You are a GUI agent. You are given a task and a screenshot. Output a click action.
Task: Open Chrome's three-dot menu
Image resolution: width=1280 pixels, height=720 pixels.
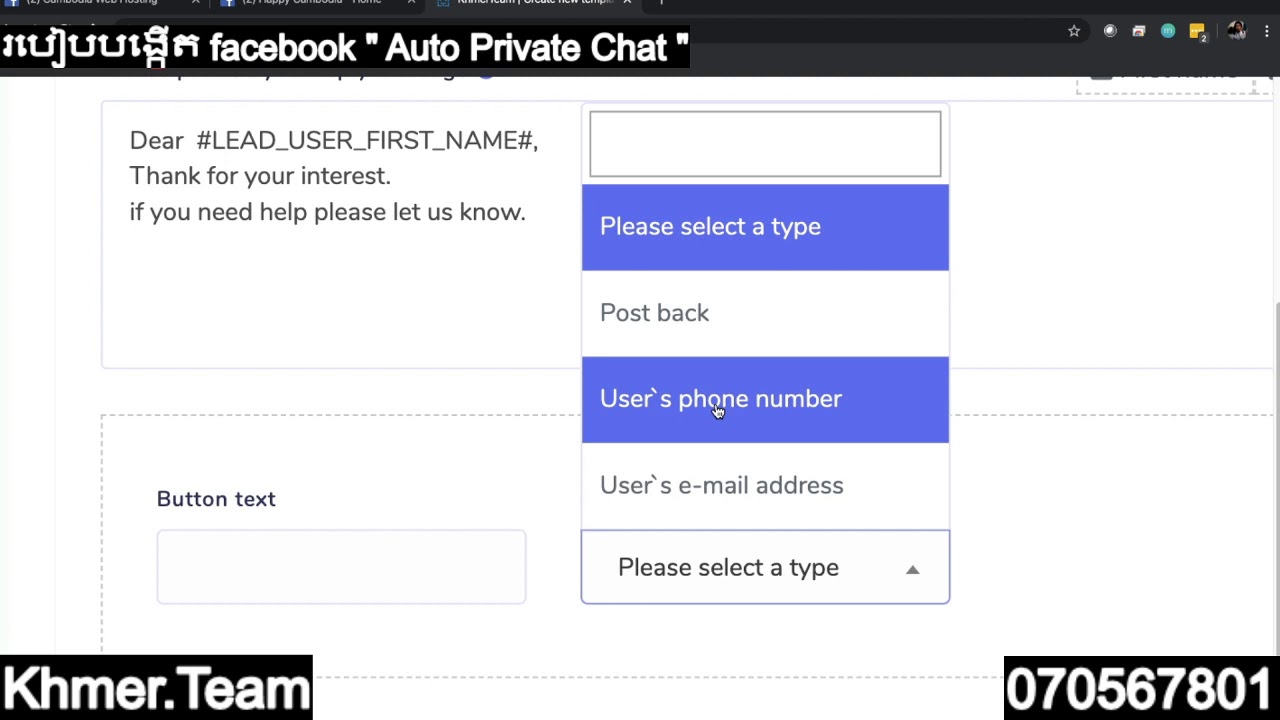click(1267, 31)
